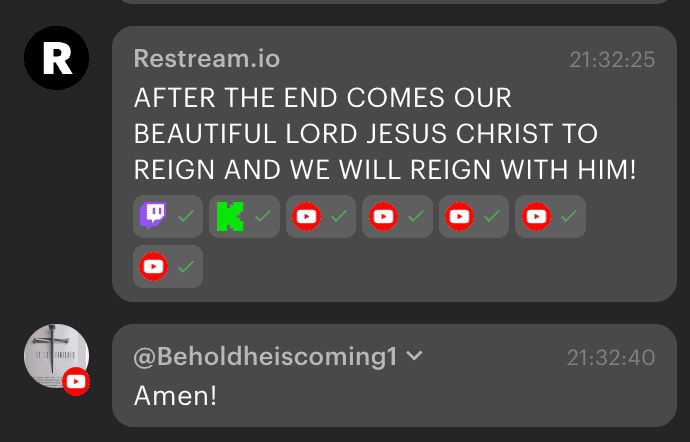
Task: Click the 21:32:40 timestamp
Action: click(611, 357)
